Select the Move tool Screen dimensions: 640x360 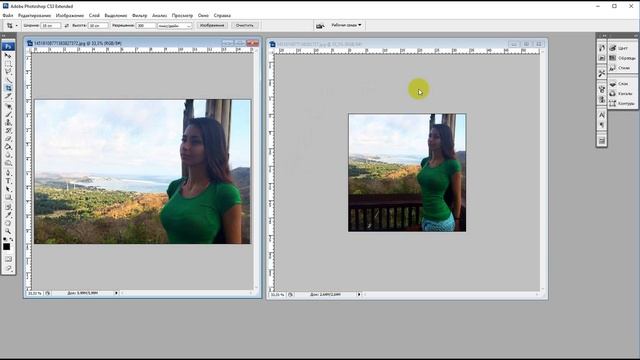click(8, 55)
